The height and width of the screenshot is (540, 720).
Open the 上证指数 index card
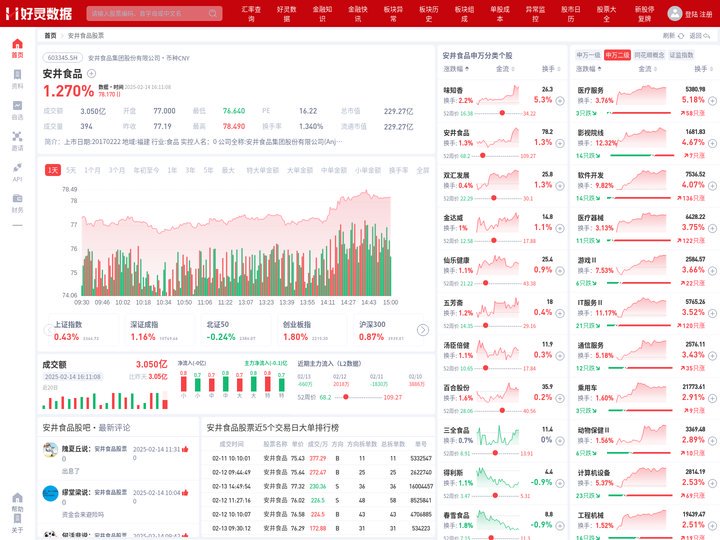click(82, 331)
